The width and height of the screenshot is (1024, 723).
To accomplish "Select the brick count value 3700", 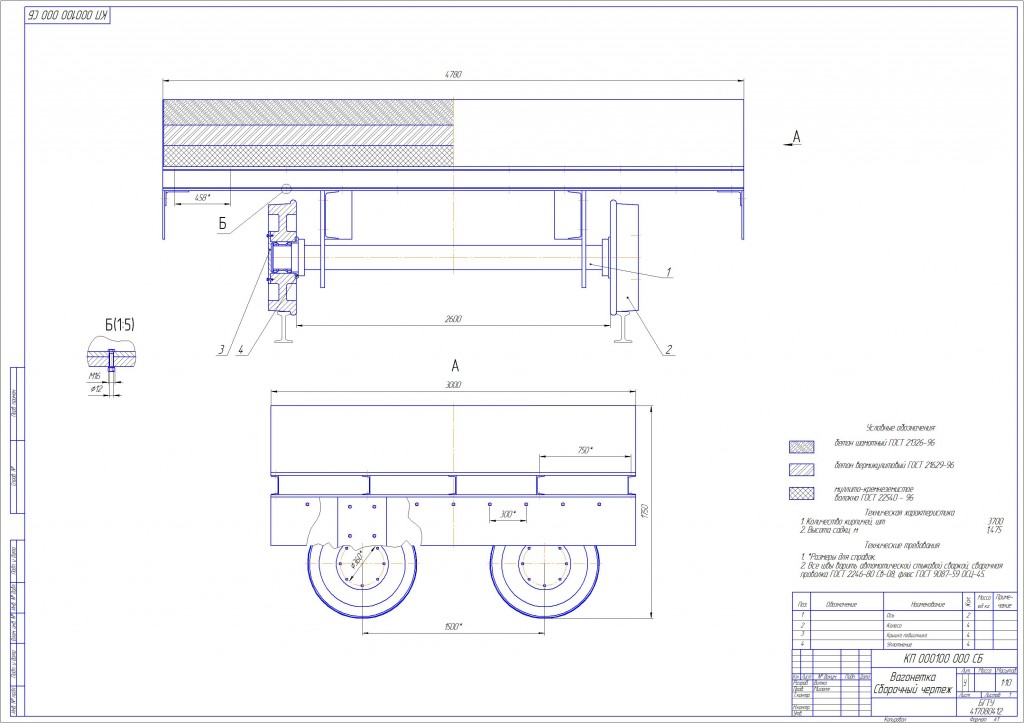I will (x=995, y=522).
